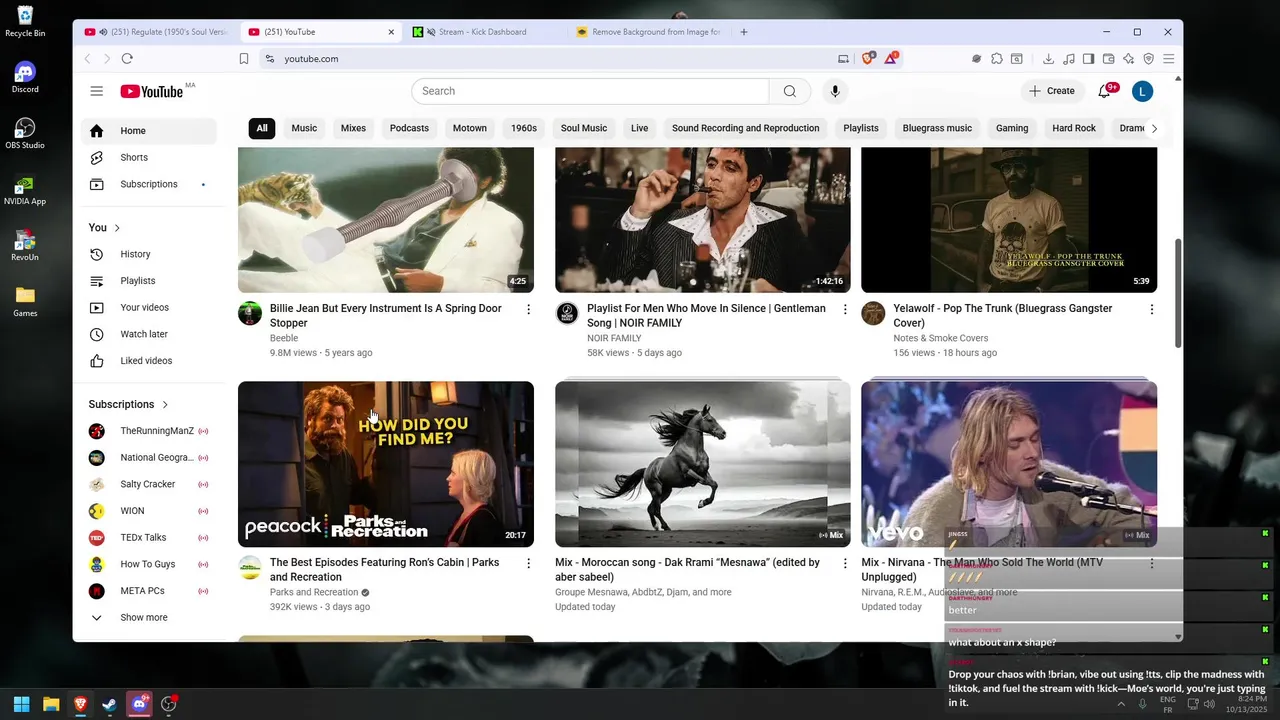Click the Create button

1052,91
